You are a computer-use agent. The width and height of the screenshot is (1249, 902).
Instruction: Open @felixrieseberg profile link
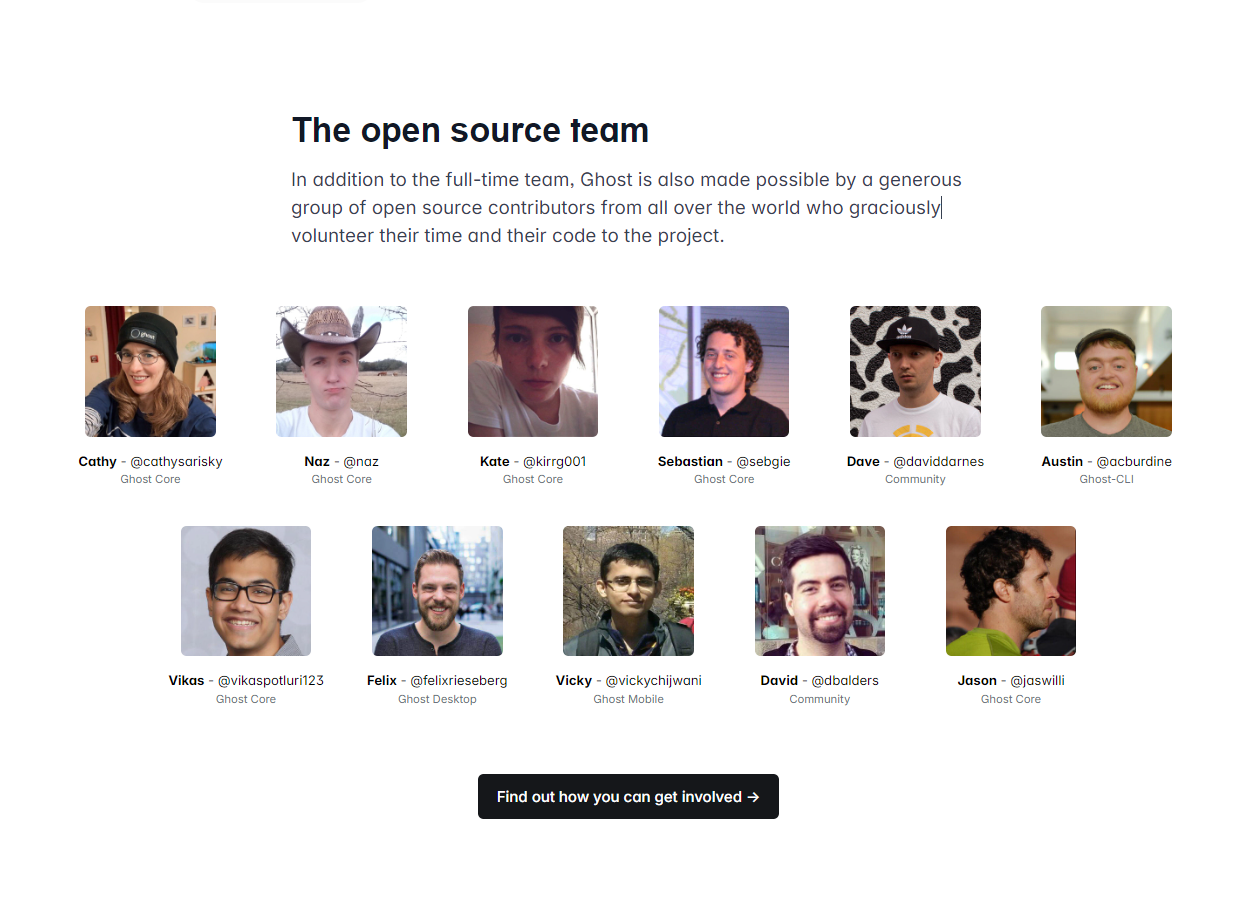pyautogui.click(x=458, y=681)
